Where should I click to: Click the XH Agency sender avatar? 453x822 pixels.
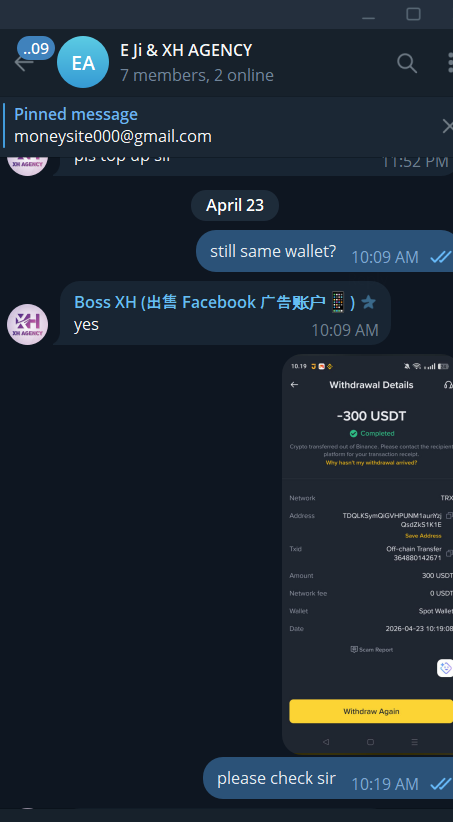[27, 325]
